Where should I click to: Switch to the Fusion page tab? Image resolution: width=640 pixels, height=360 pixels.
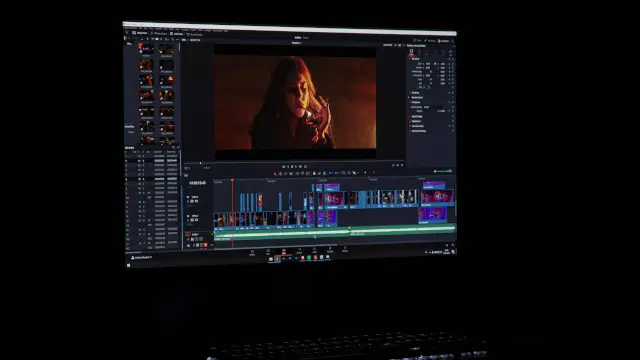click(x=299, y=251)
